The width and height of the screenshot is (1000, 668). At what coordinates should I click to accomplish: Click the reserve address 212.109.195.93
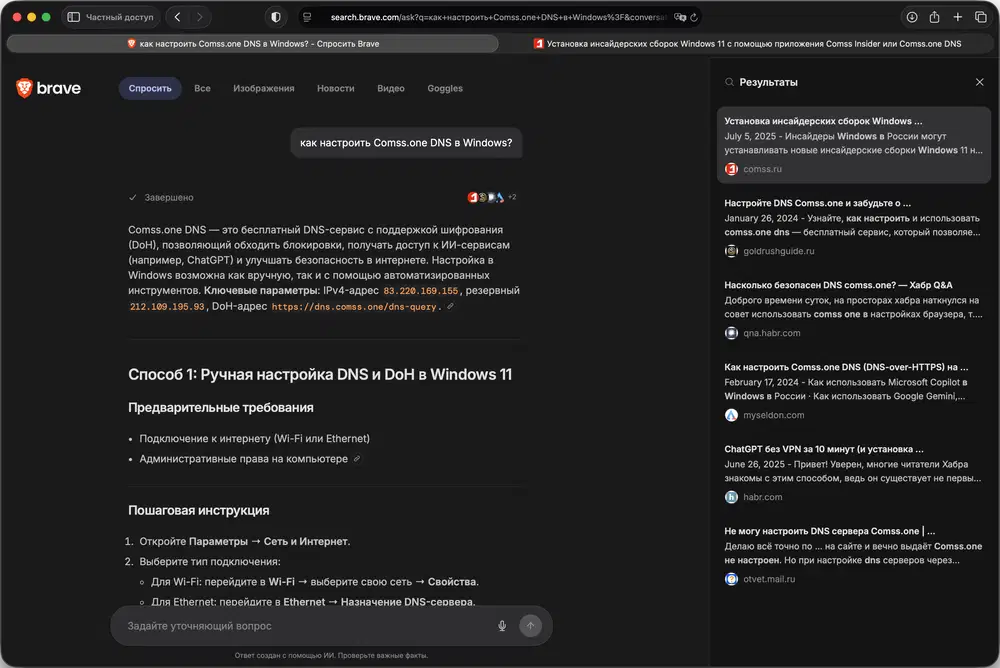pos(167,307)
